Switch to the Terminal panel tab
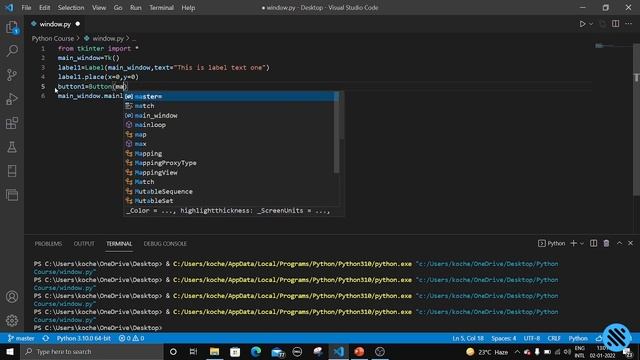Screen dimensions: 640x360 (119, 244)
